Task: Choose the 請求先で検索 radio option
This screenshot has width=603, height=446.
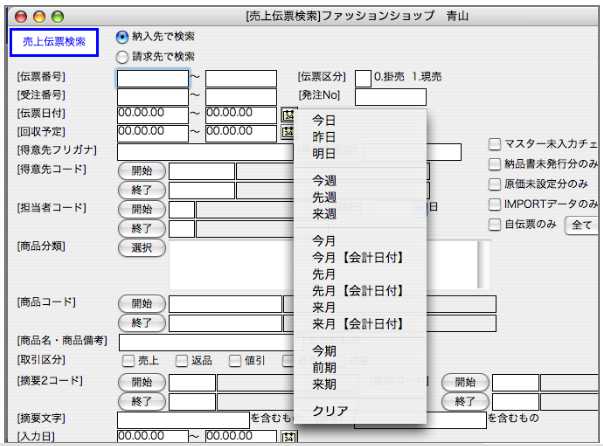Action: (x=123, y=56)
